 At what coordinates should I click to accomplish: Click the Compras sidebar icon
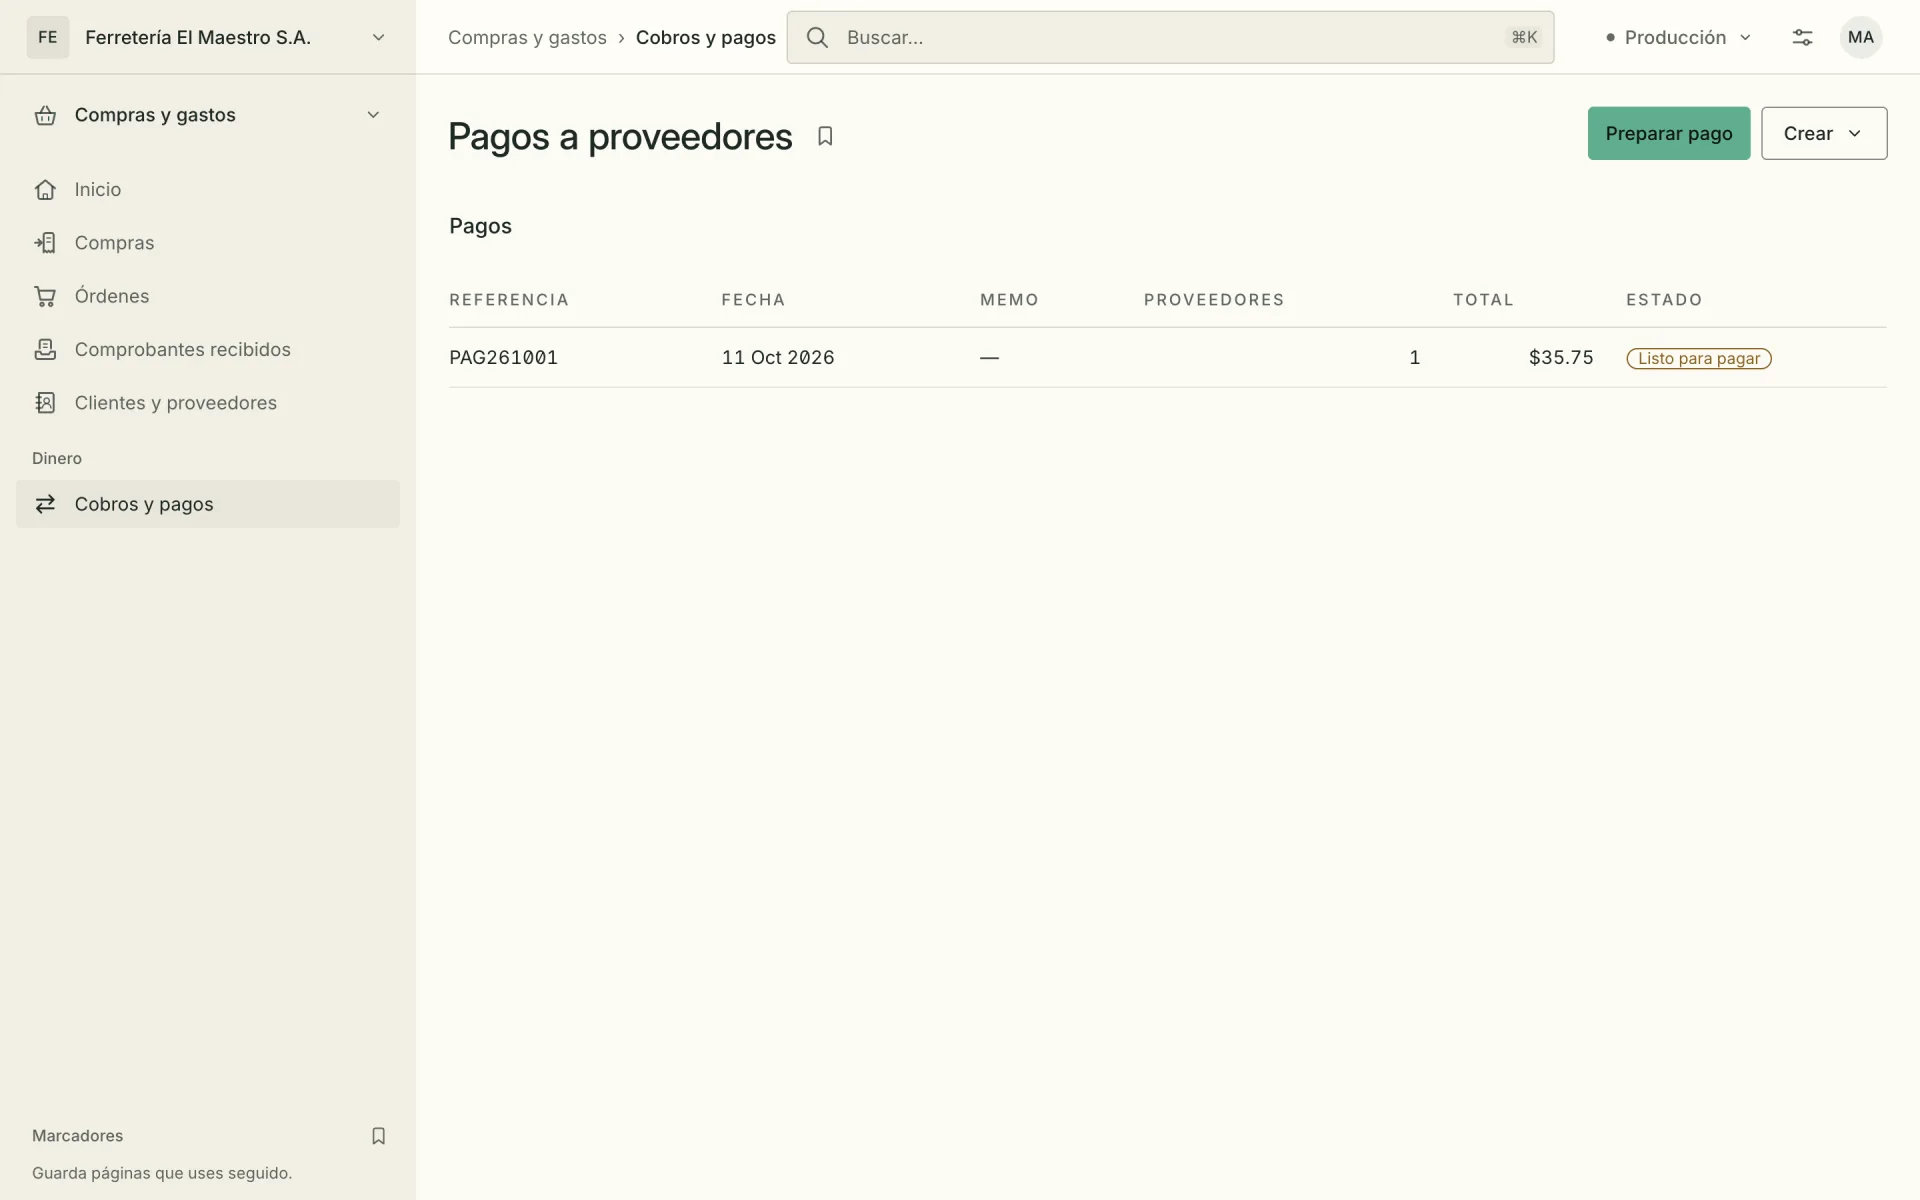click(45, 243)
